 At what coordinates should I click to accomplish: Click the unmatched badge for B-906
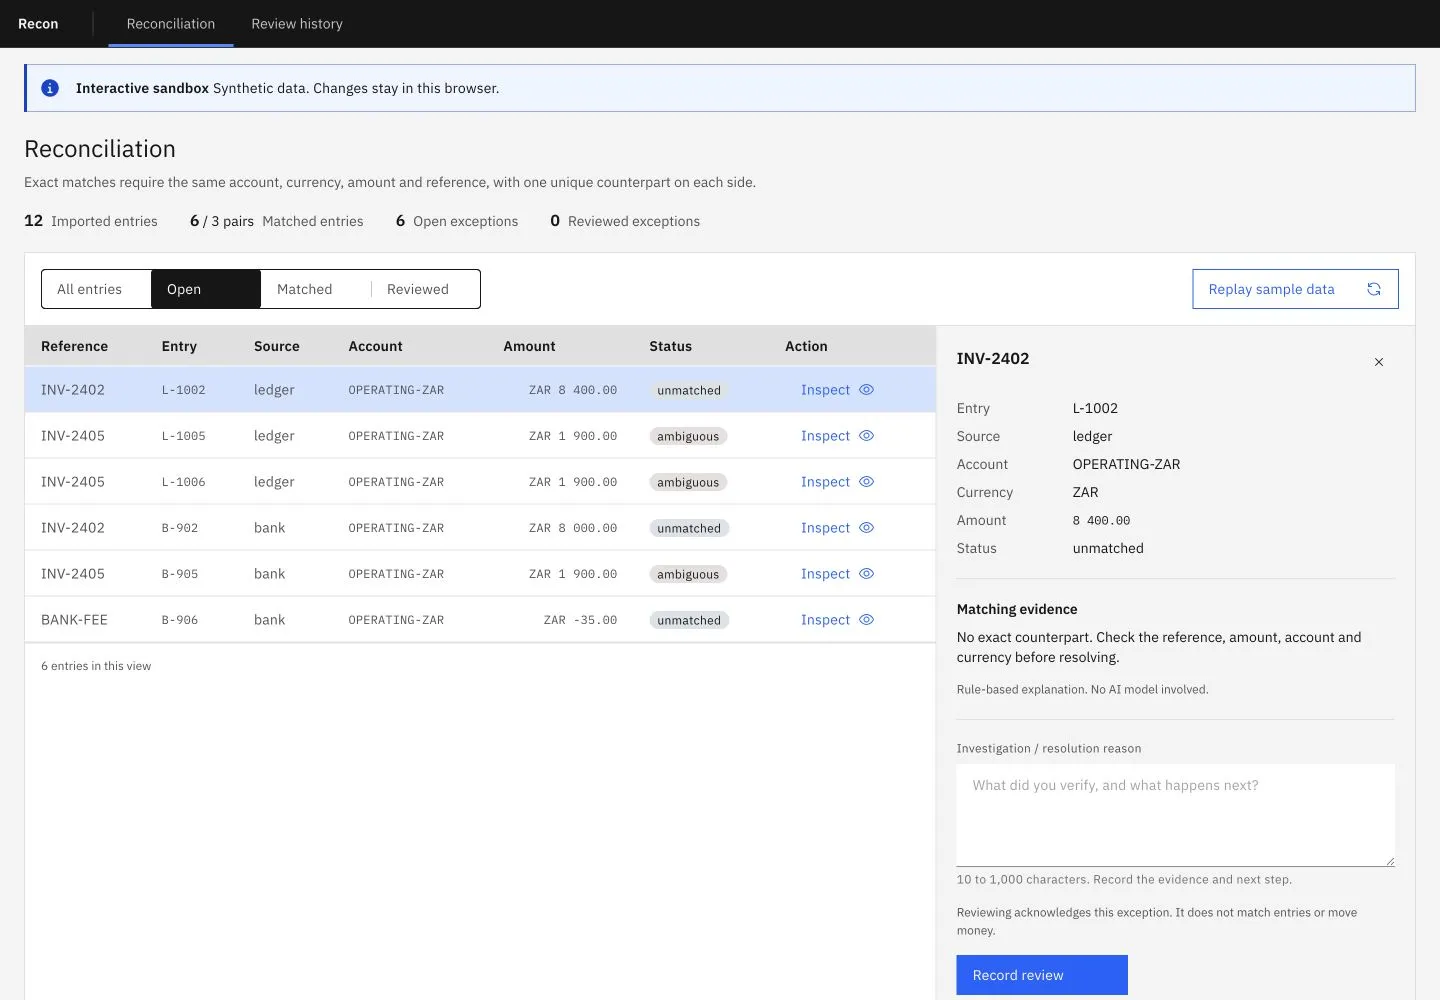click(x=689, y=620)
